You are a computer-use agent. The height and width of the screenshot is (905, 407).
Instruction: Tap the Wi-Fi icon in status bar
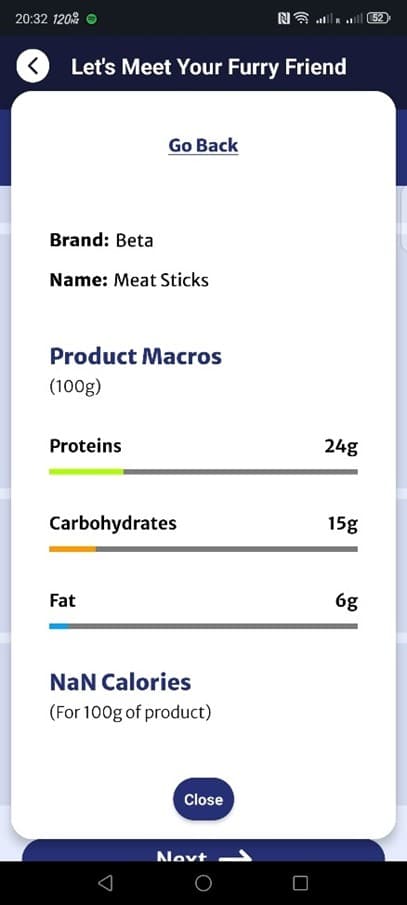pos(301,19)
